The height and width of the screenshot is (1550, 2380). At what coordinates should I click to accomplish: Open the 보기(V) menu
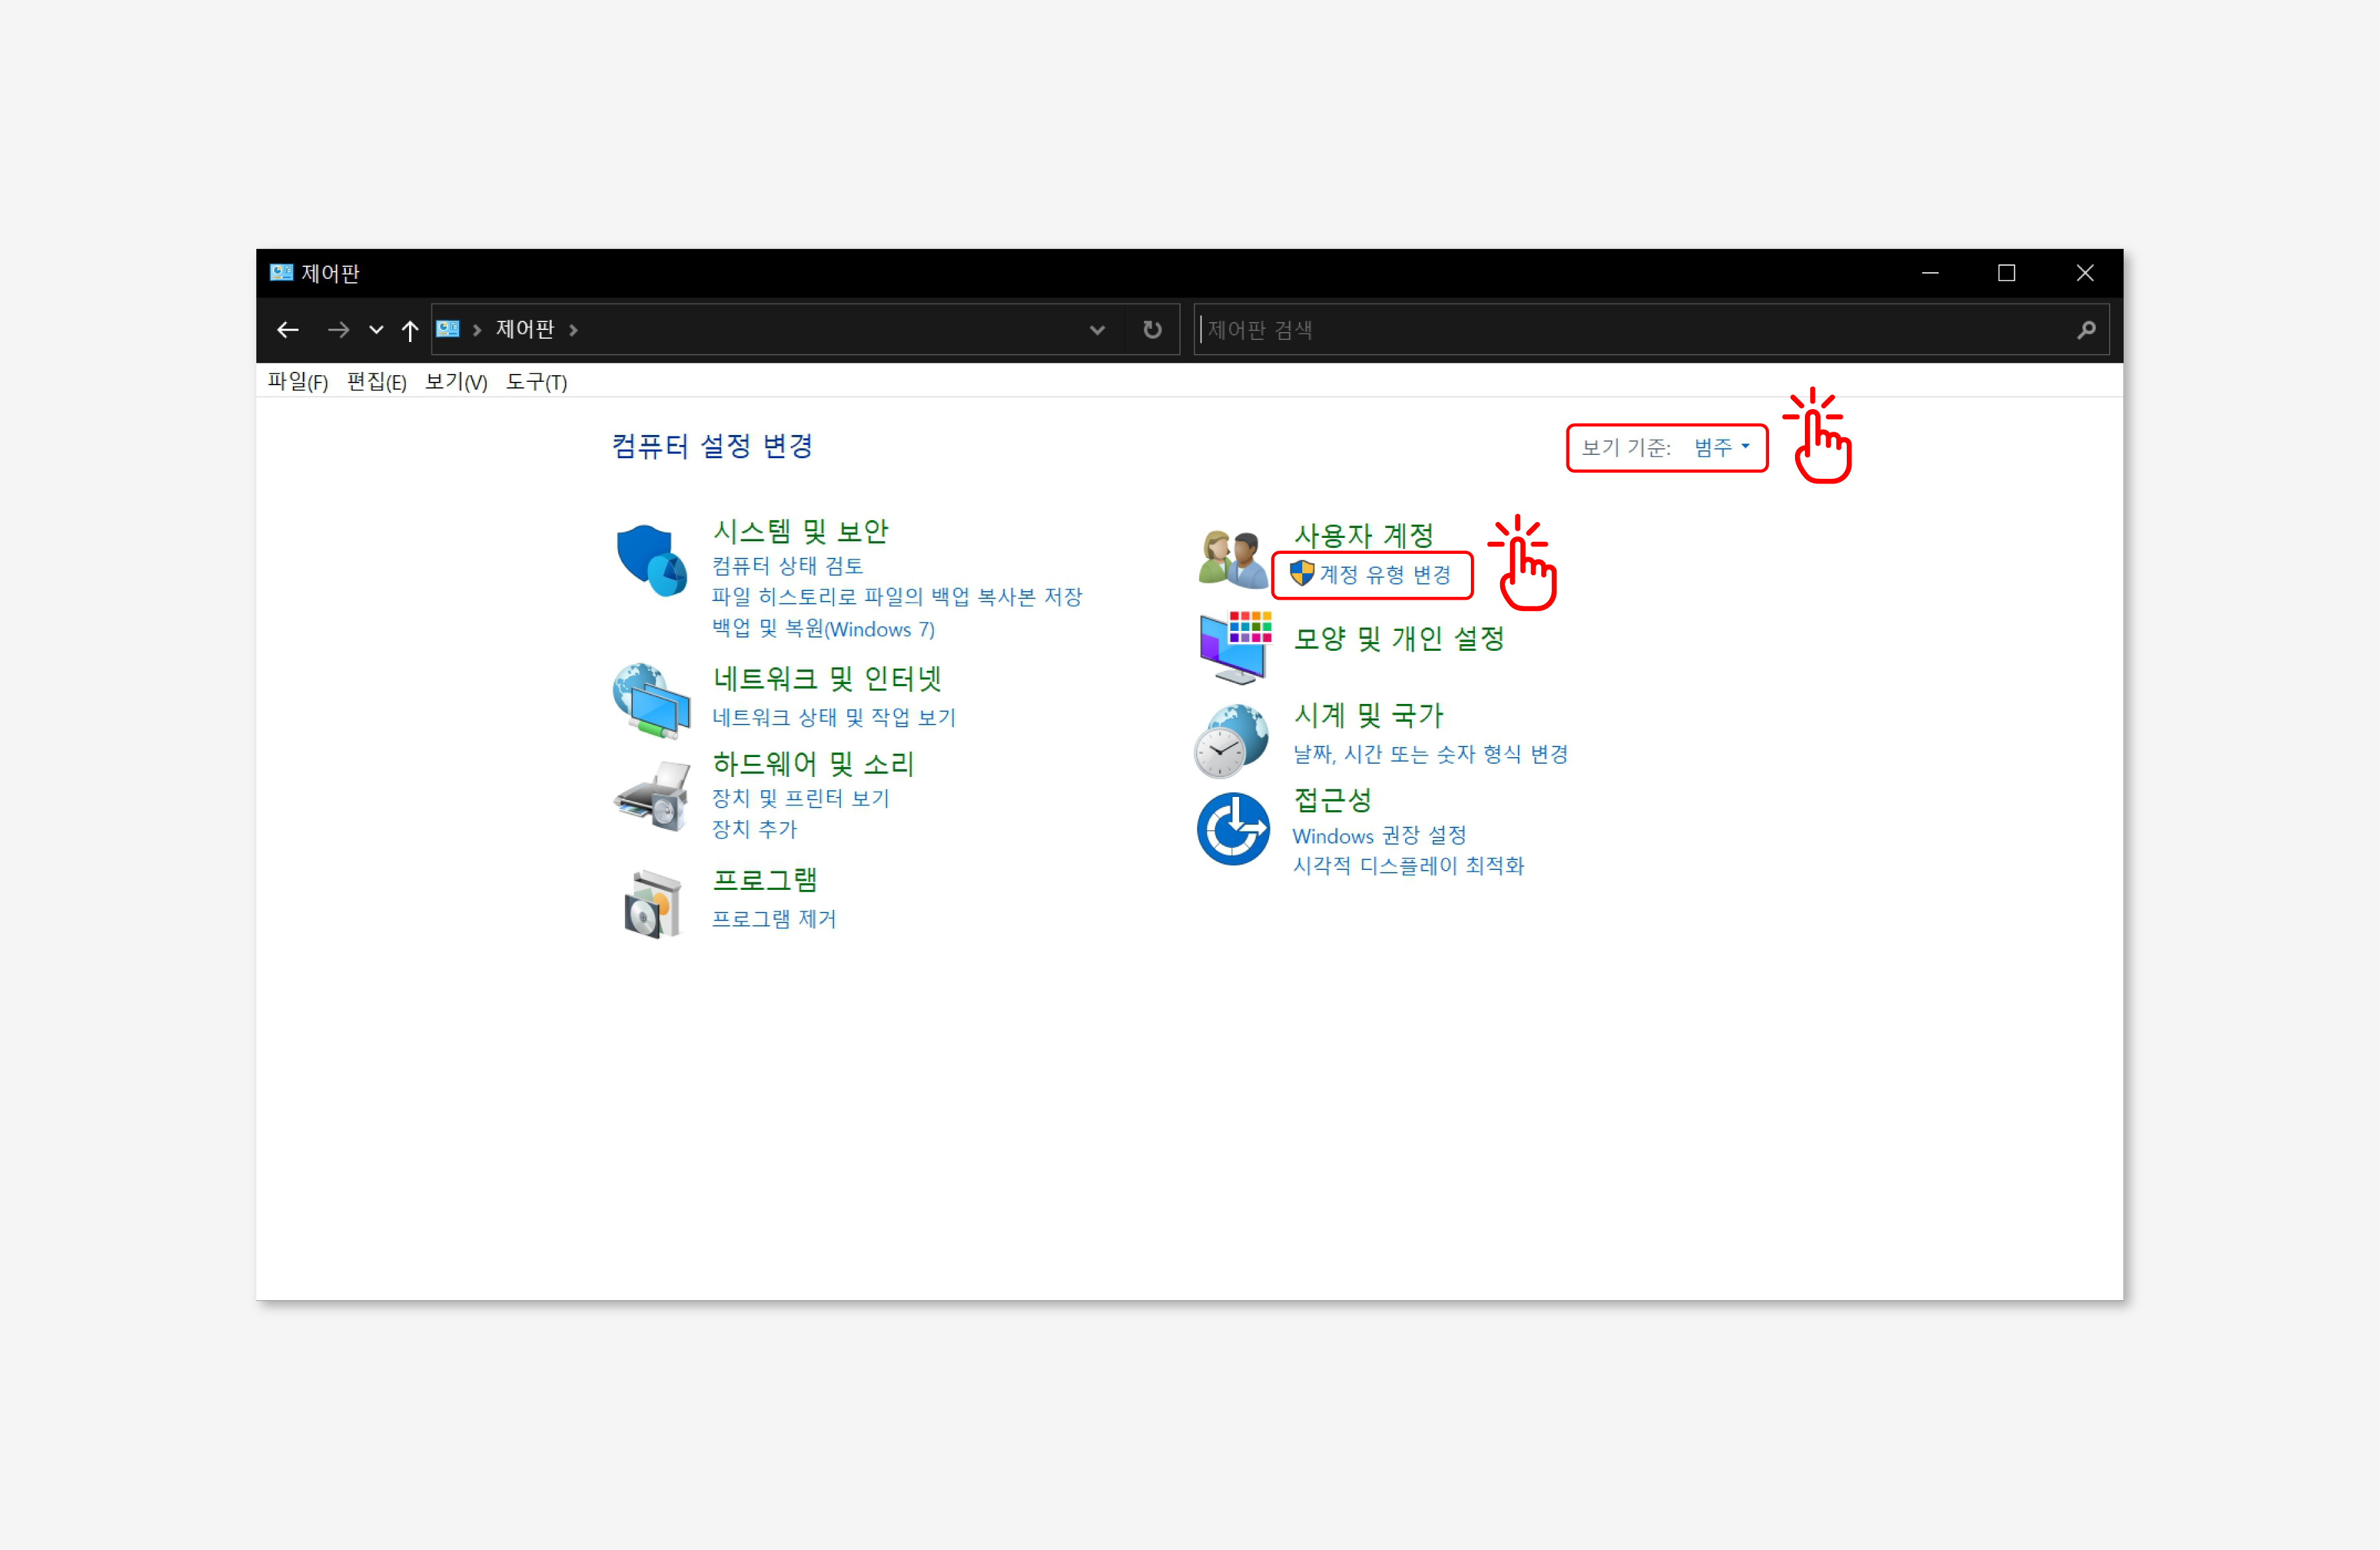(x=456, y=382)
